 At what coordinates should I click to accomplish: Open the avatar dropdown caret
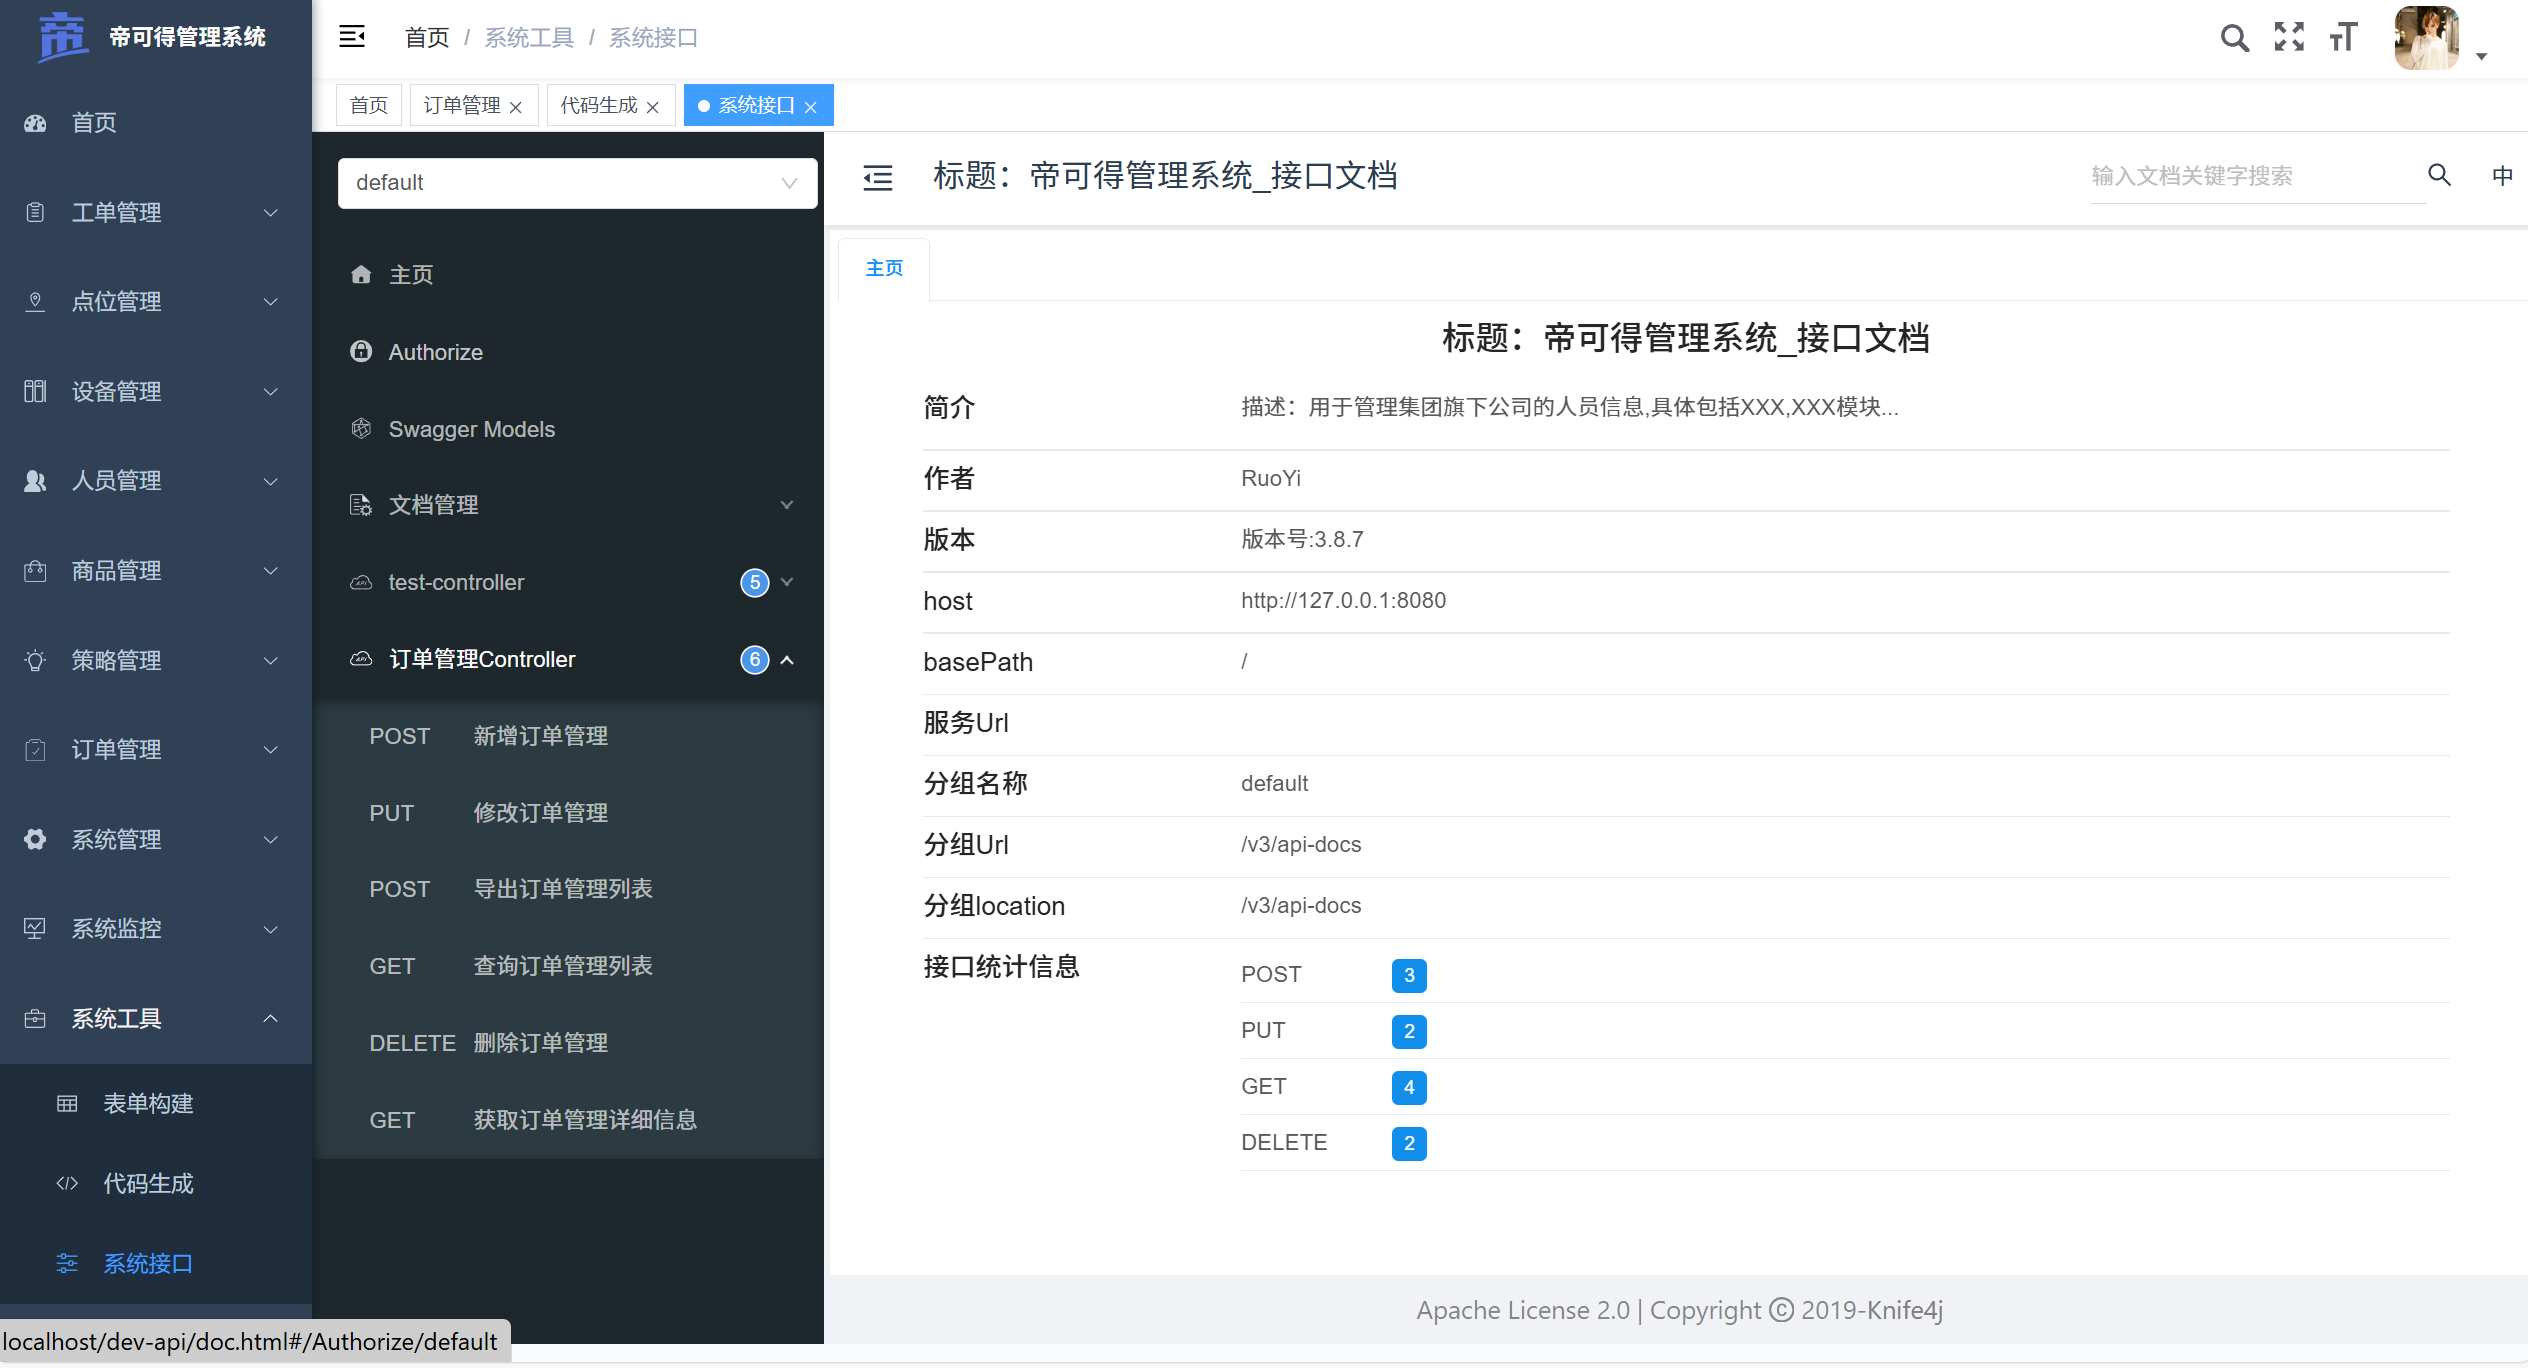[x=2481, y=57]
